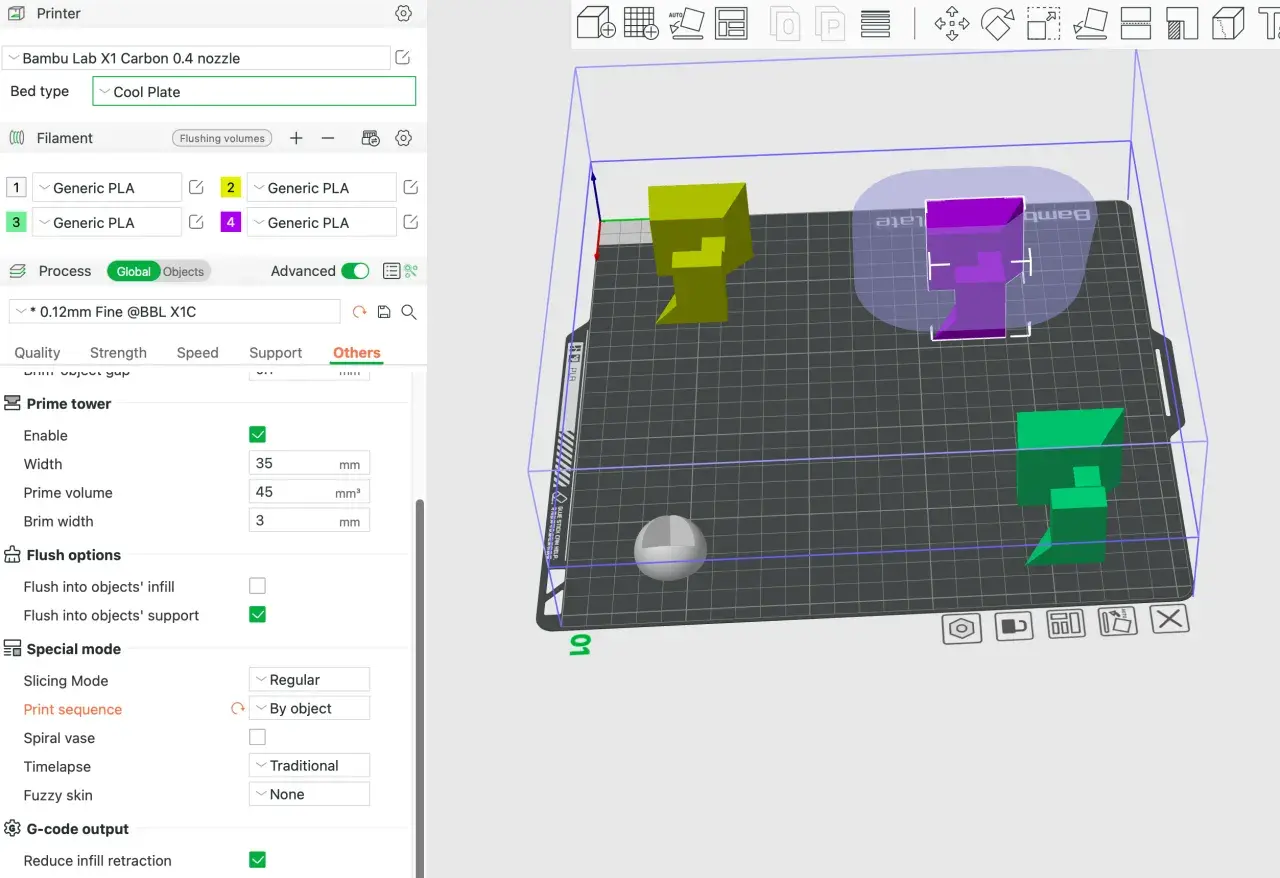This screenshot has height=878, width=1280.
Task: Arrange objects on this plate icon
Action: coord(1066,624)
